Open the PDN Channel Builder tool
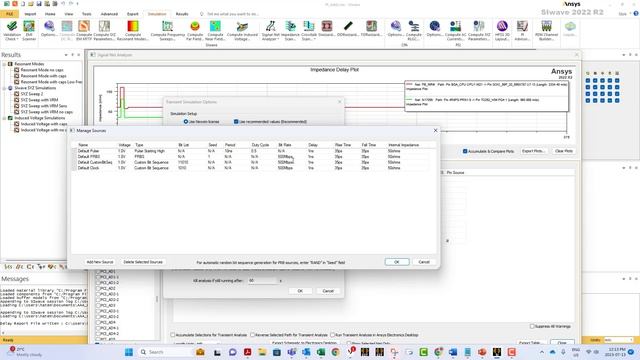640x360 pixels. [x=547, y=30]
